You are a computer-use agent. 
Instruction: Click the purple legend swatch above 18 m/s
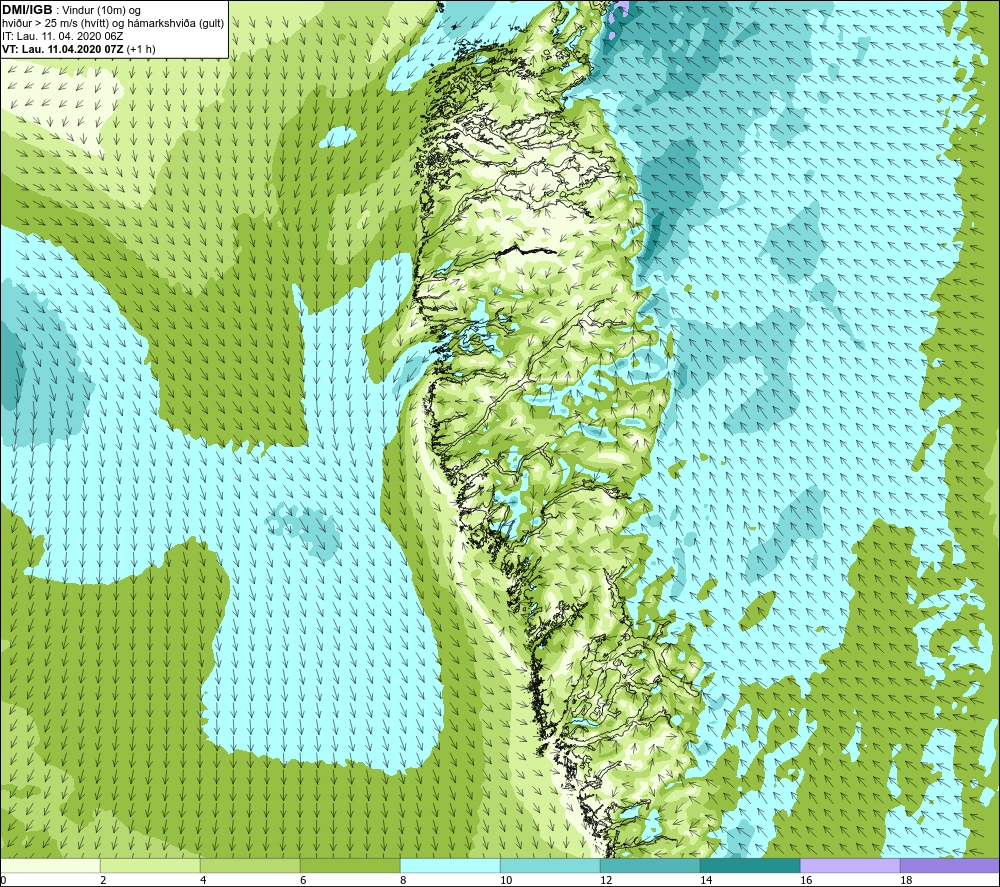tap(950, 865)
